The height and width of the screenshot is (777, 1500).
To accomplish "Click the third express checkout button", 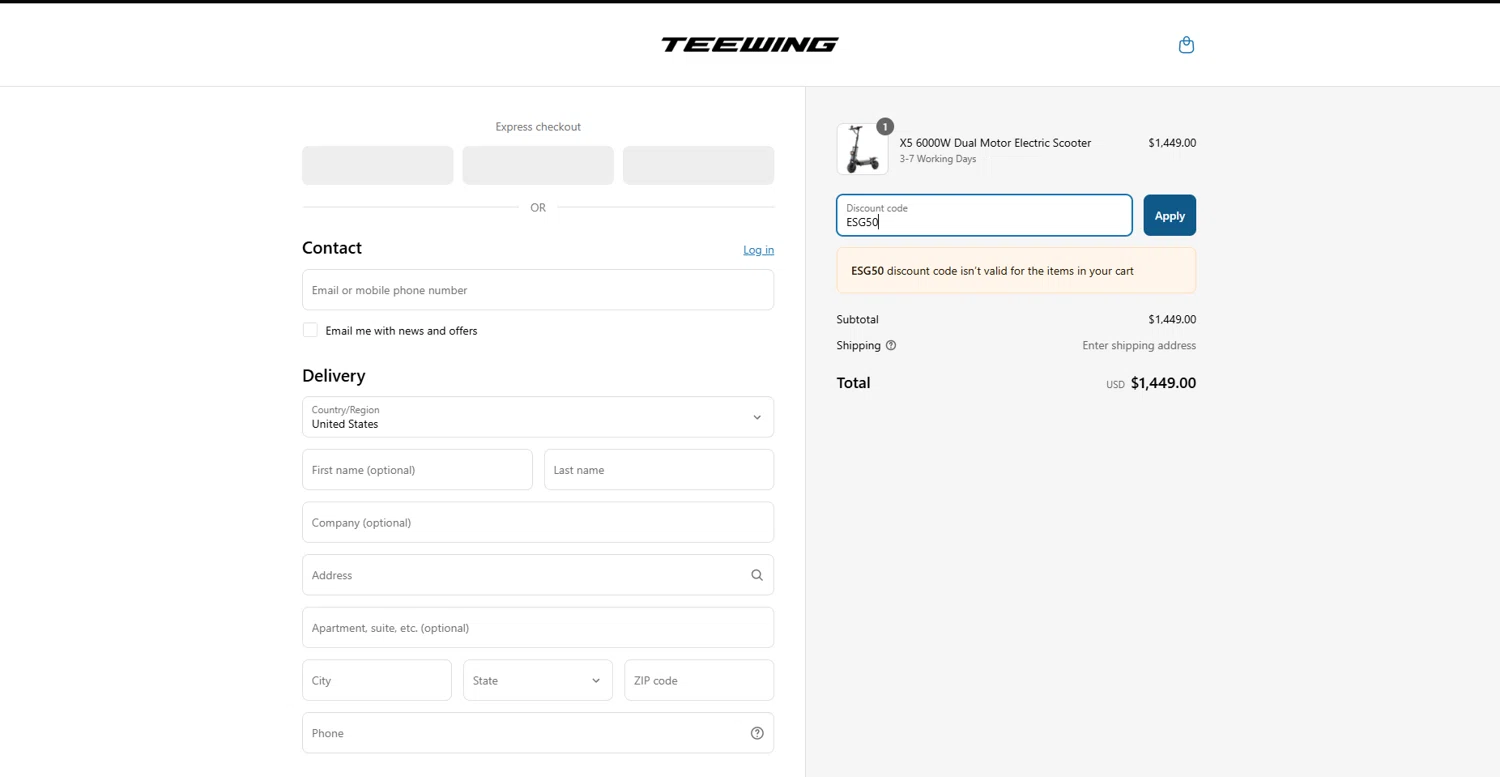I will [699, 165].
